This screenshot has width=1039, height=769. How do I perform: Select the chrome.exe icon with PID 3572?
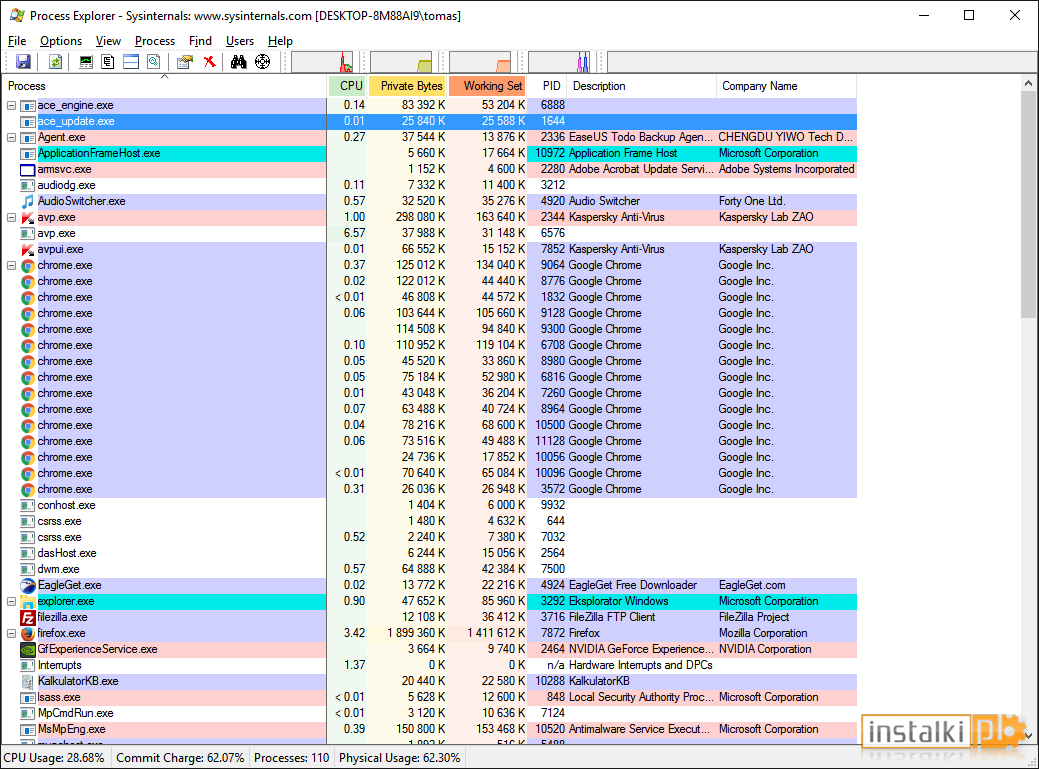(27, 490)
